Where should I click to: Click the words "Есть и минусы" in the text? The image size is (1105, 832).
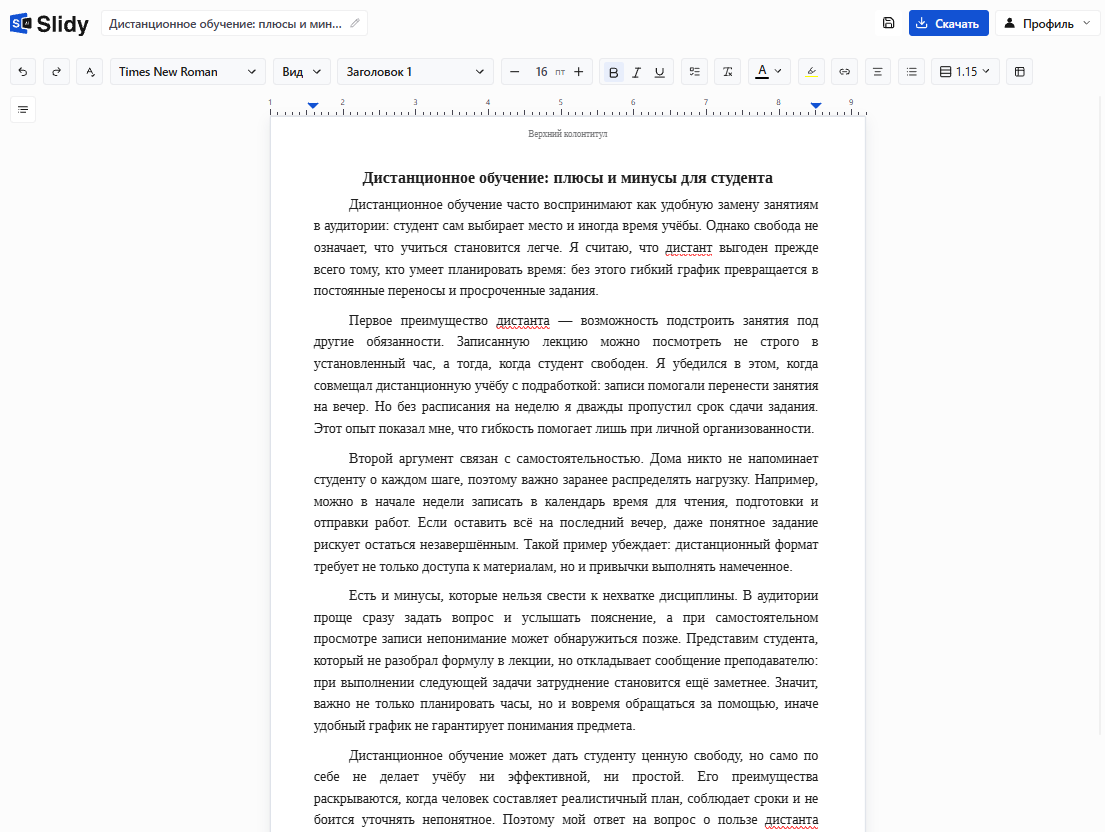pos(395,596)
